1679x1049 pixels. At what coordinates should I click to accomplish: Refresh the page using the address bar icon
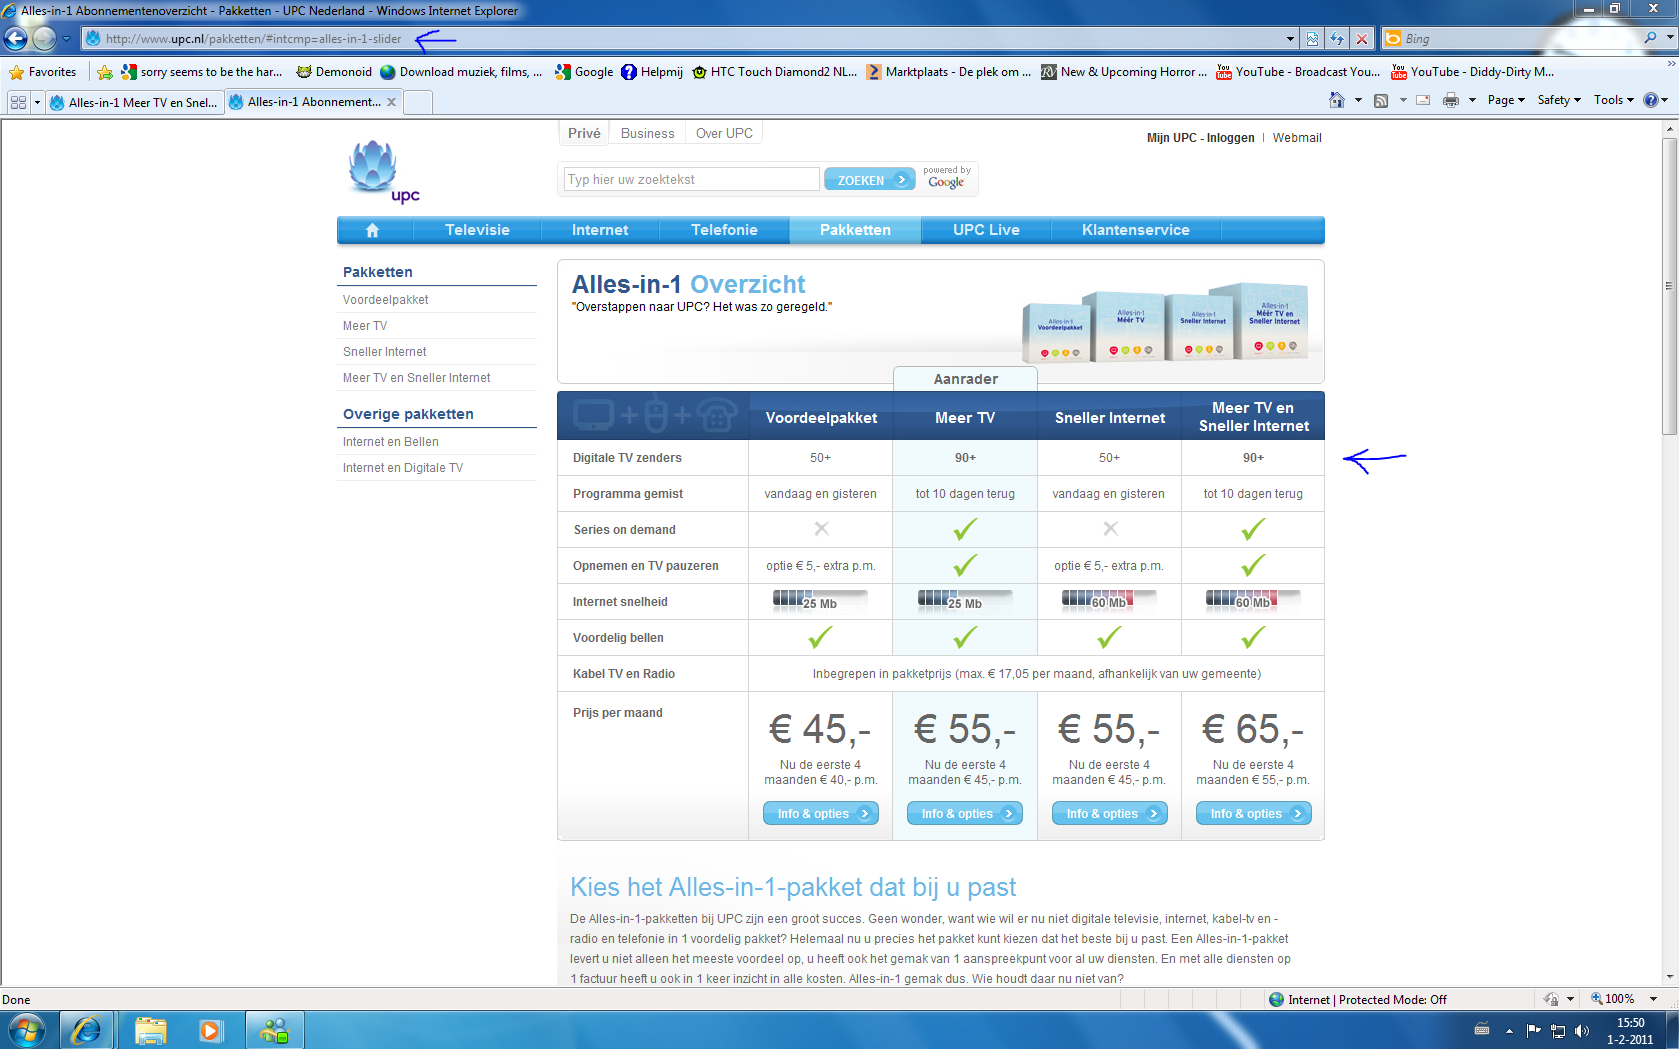(1337, 39)
